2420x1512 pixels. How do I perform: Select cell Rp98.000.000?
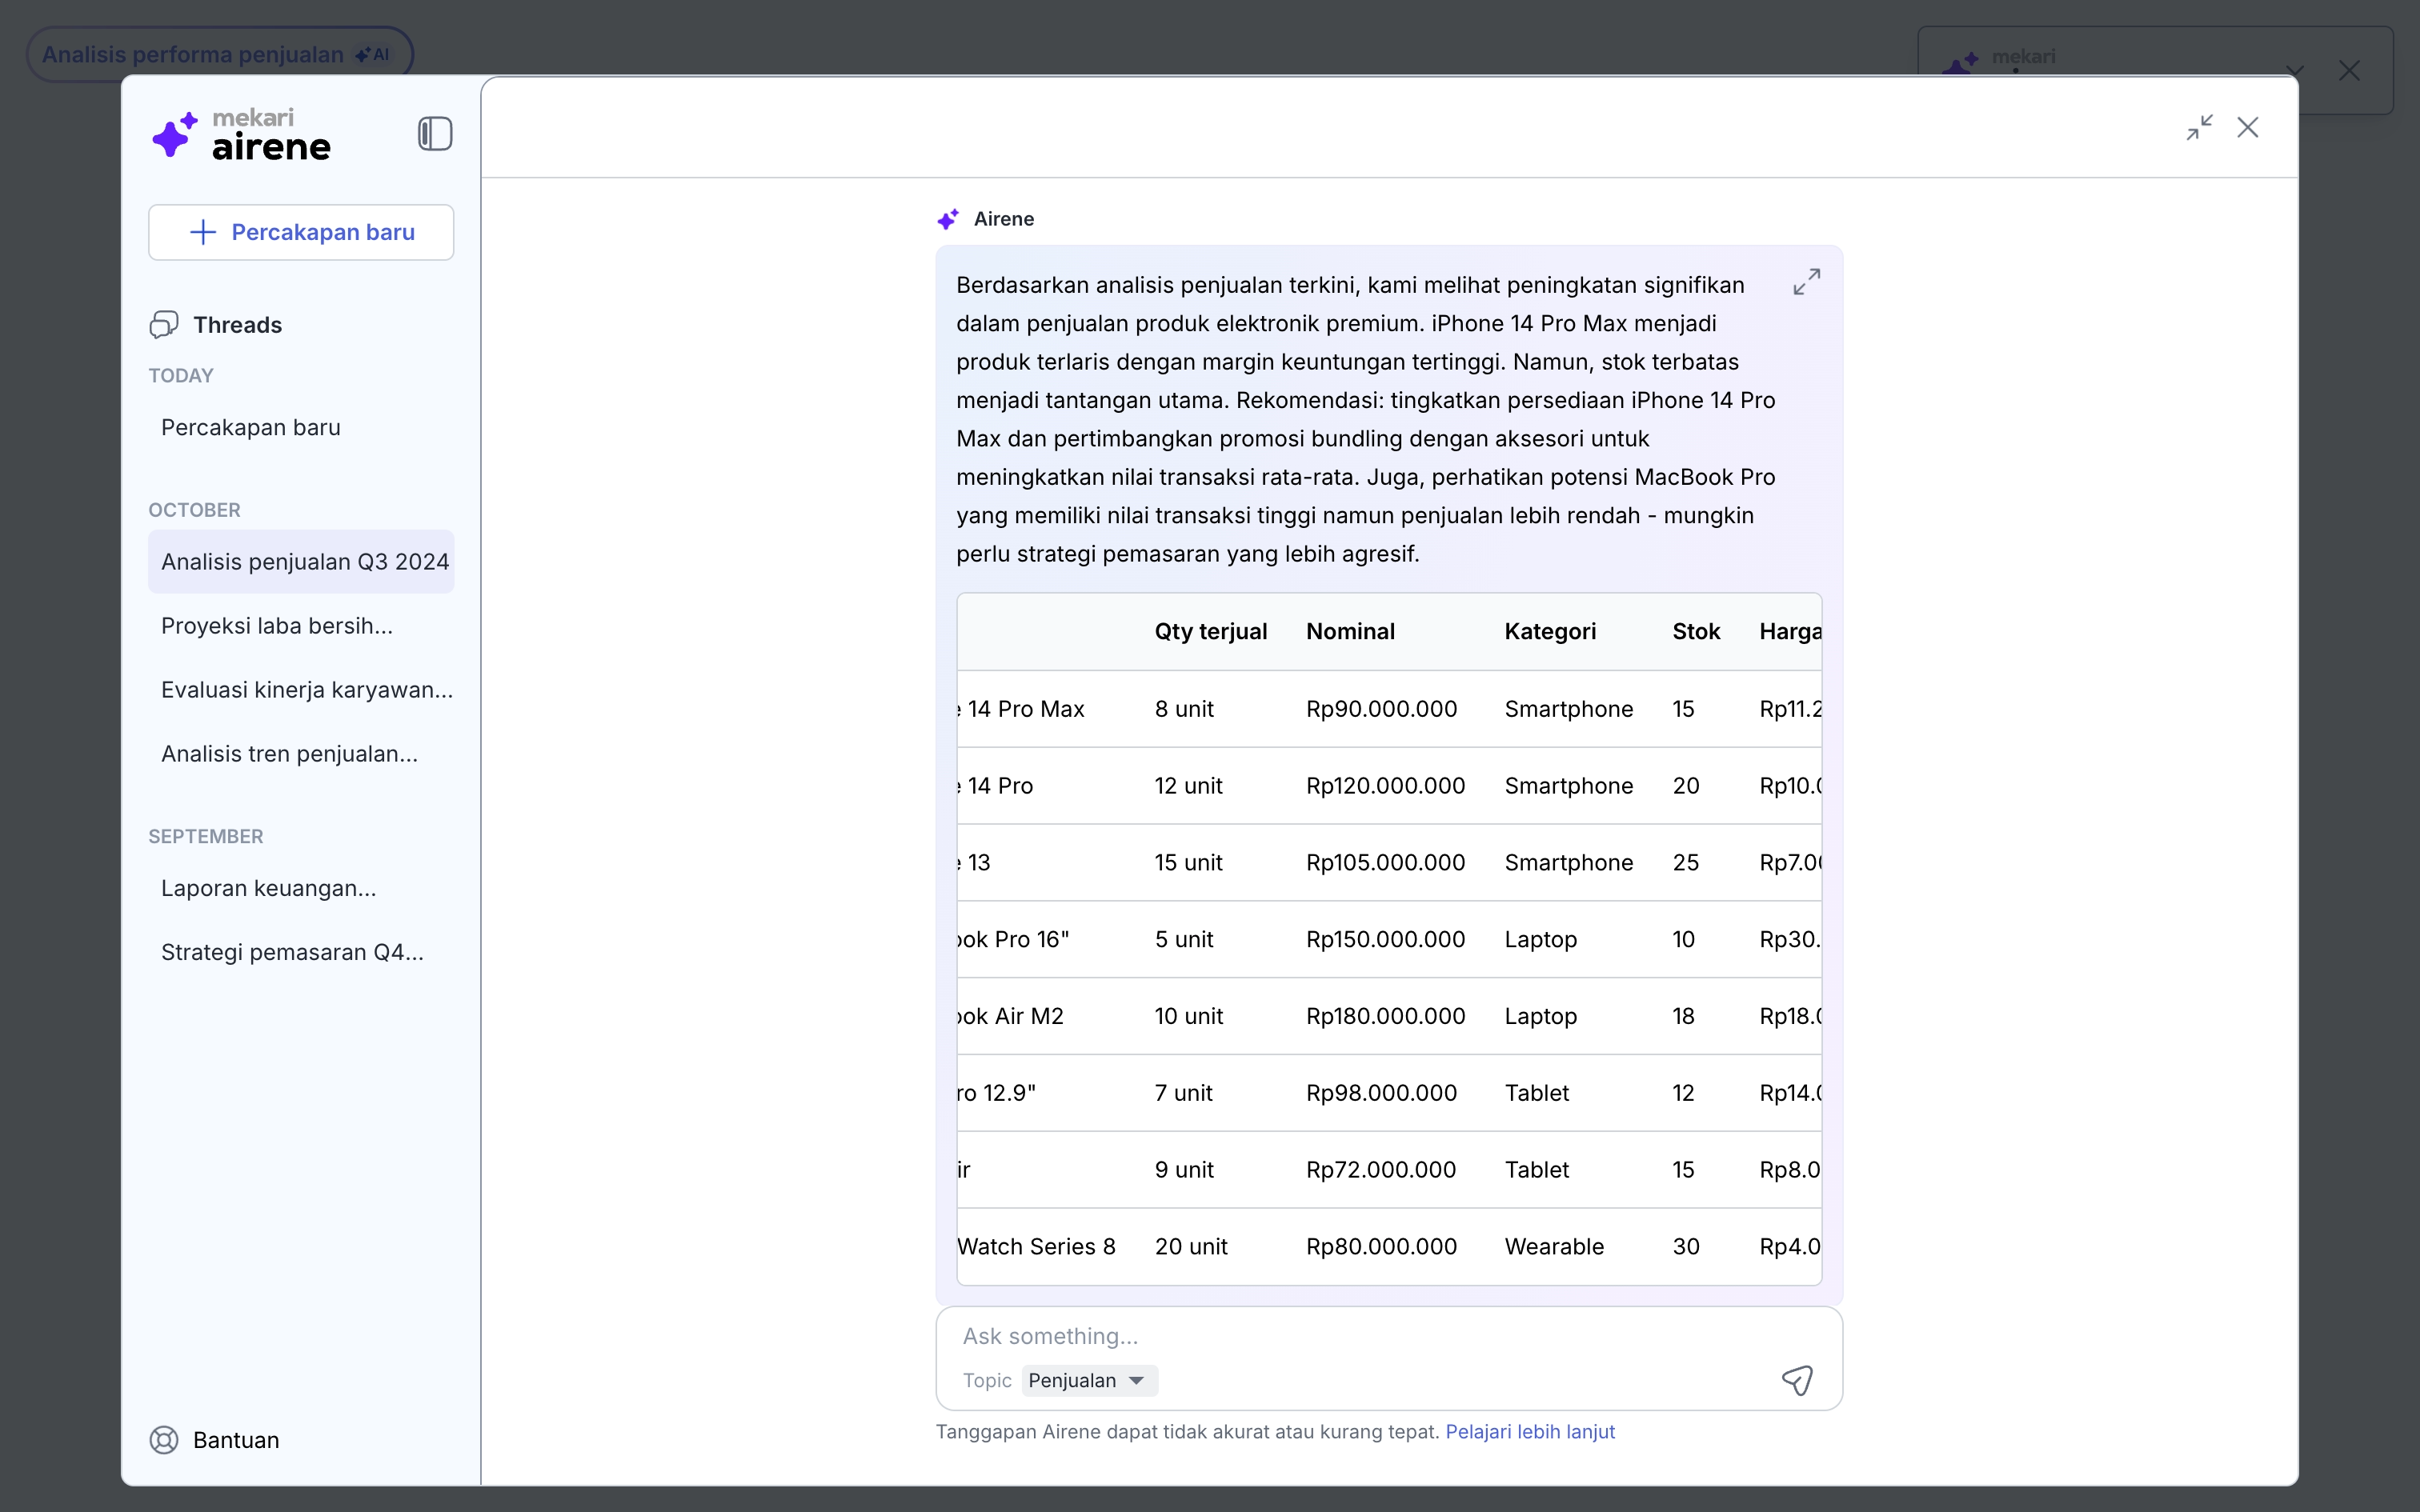point(1381,1093)
